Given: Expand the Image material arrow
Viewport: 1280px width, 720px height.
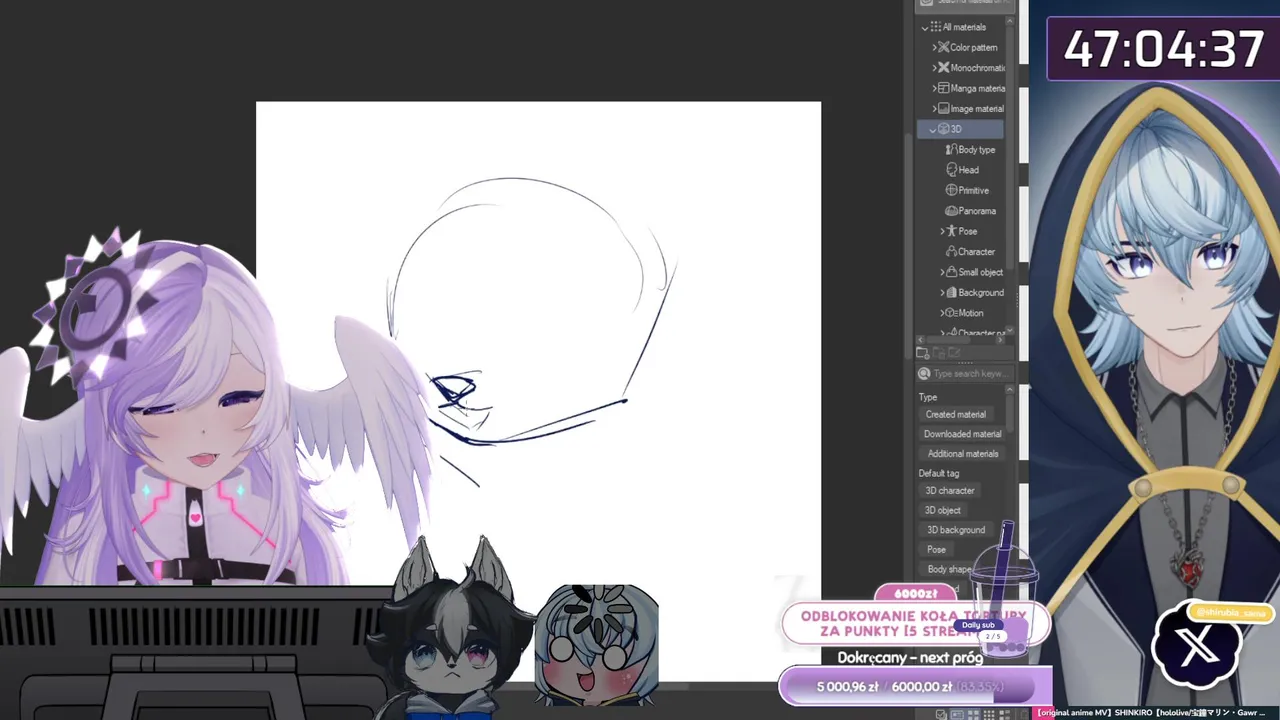Looking at the screenshot, I should click(x=935, y=109).
